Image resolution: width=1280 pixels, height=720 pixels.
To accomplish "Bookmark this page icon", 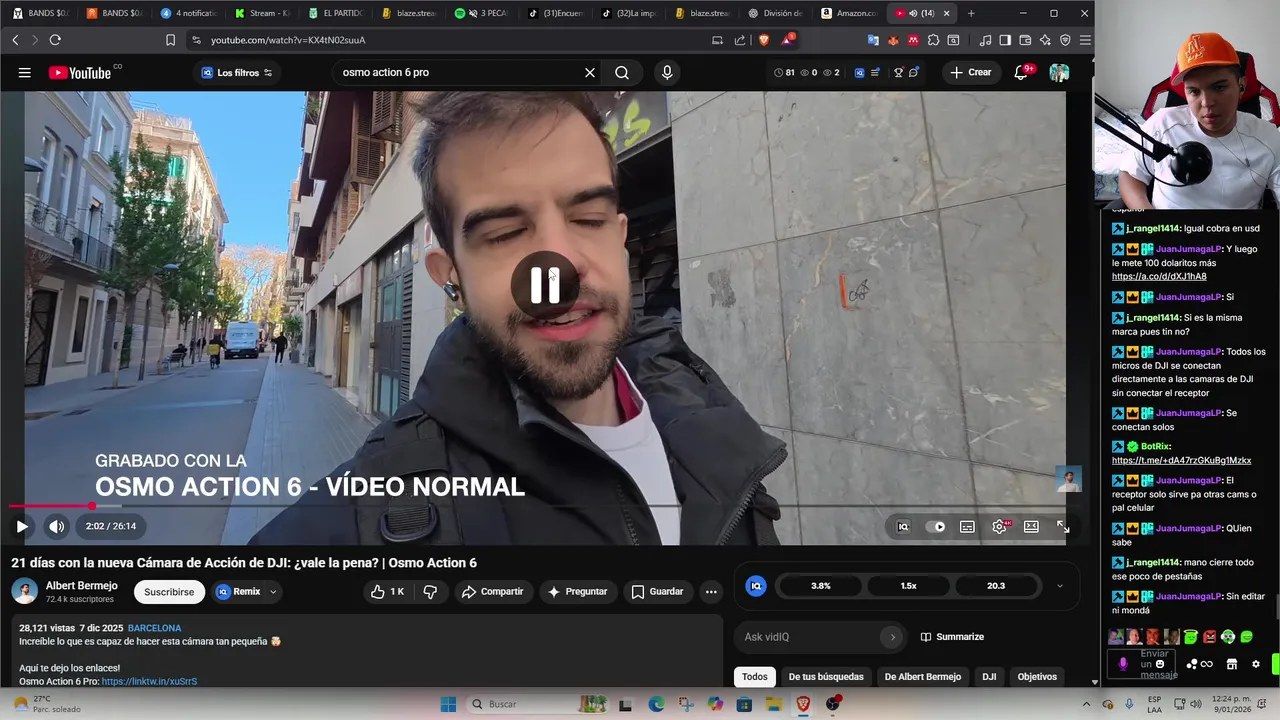I will 170,40.
